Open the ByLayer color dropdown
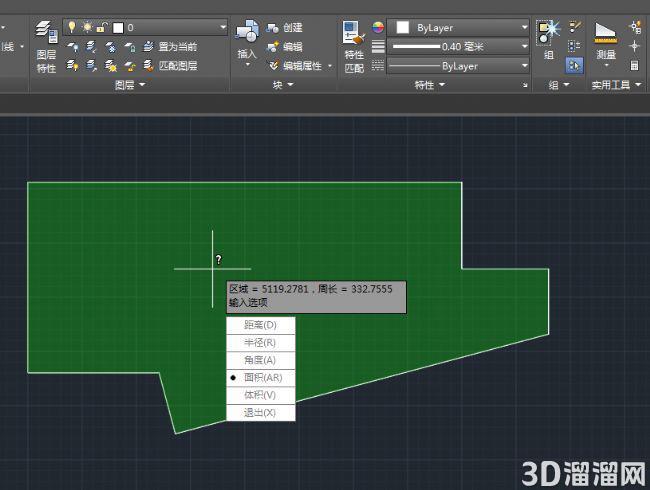The height and width of the screenshot is (490, 650). [x=458, y=28]
